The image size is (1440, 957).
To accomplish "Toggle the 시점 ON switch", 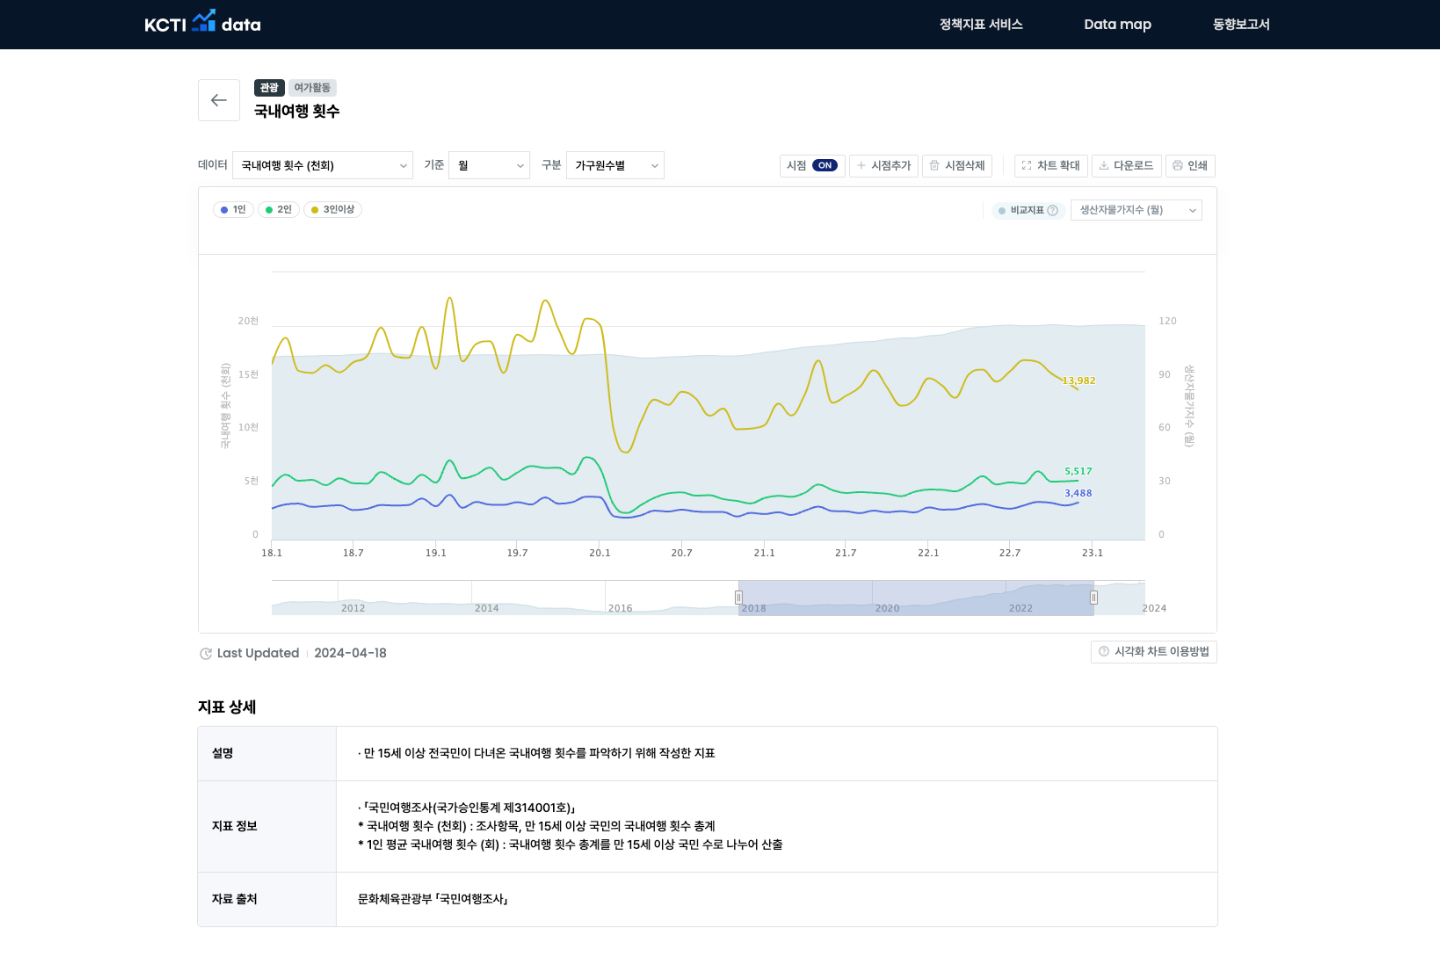I will point(824,166).
